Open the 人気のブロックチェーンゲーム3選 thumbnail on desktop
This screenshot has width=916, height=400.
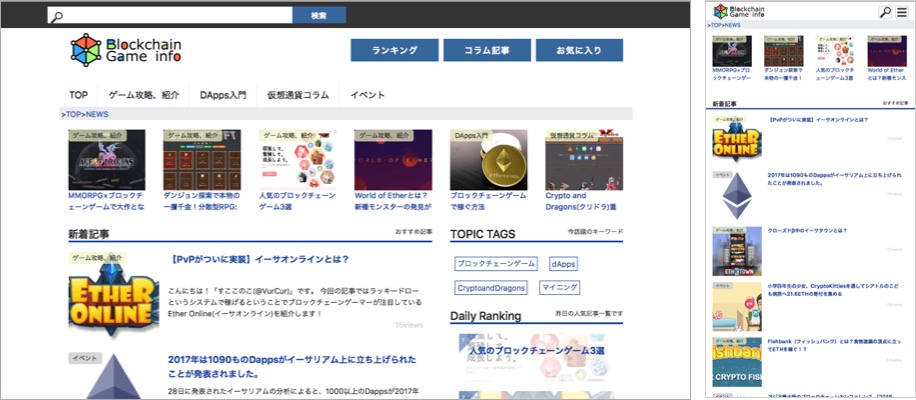(298, 159)
